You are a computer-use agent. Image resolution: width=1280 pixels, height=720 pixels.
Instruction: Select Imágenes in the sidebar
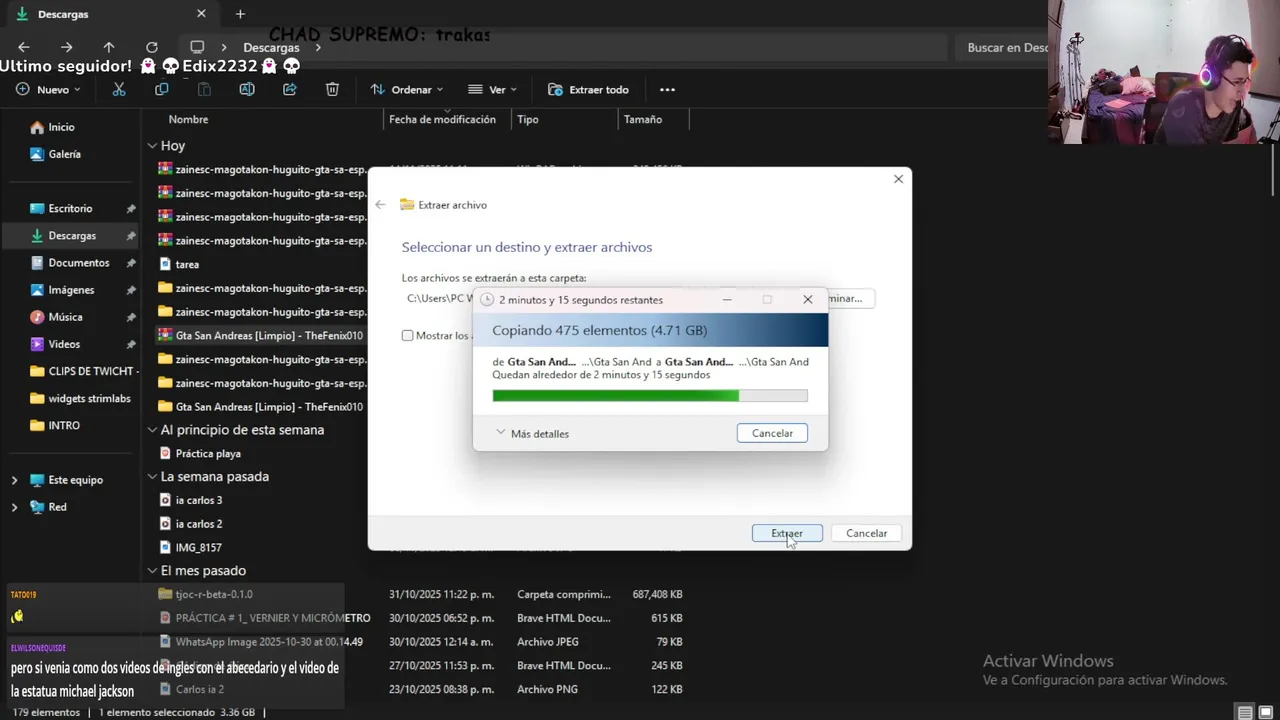coord(62,289)
